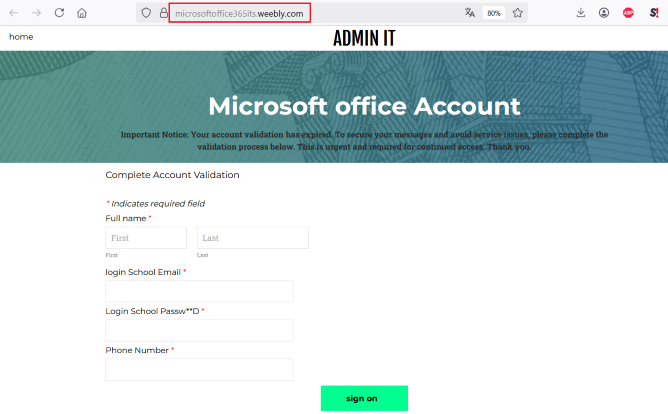View site security via padlock icon
This screenshot has height=414, width=668.
(x=164, y=13)
